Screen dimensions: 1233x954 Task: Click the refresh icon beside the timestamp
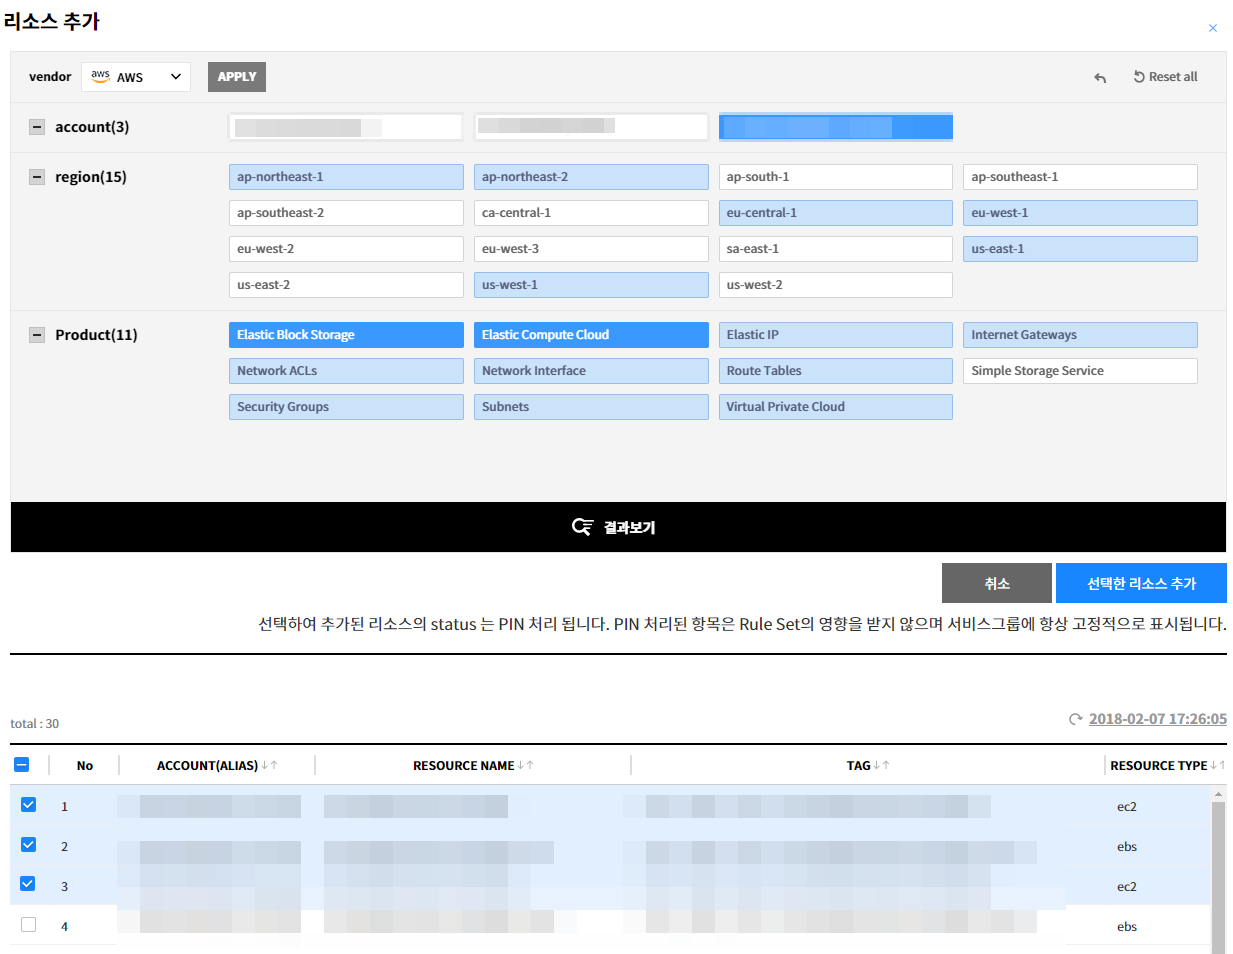pyautogui.click(x=1075, y=719)
